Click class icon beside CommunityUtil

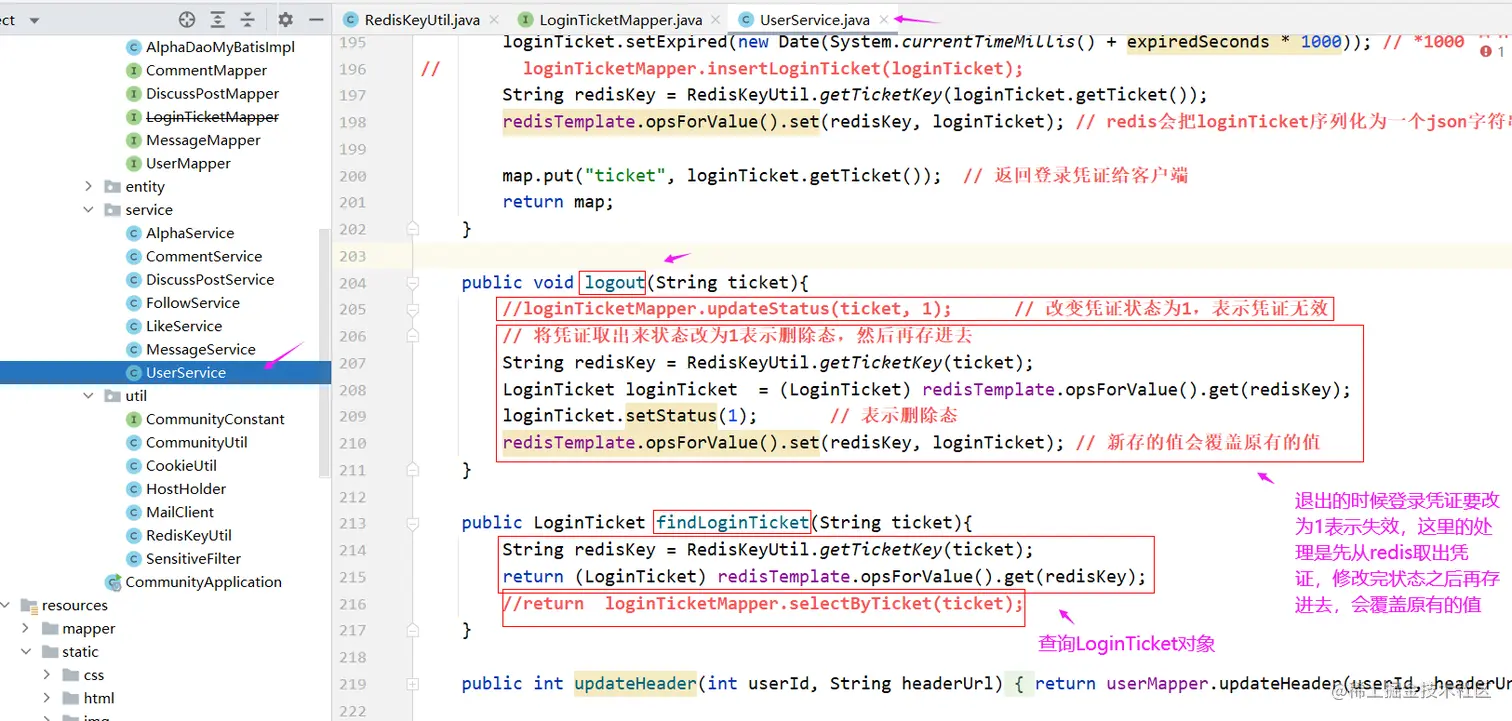pos(134,442)
